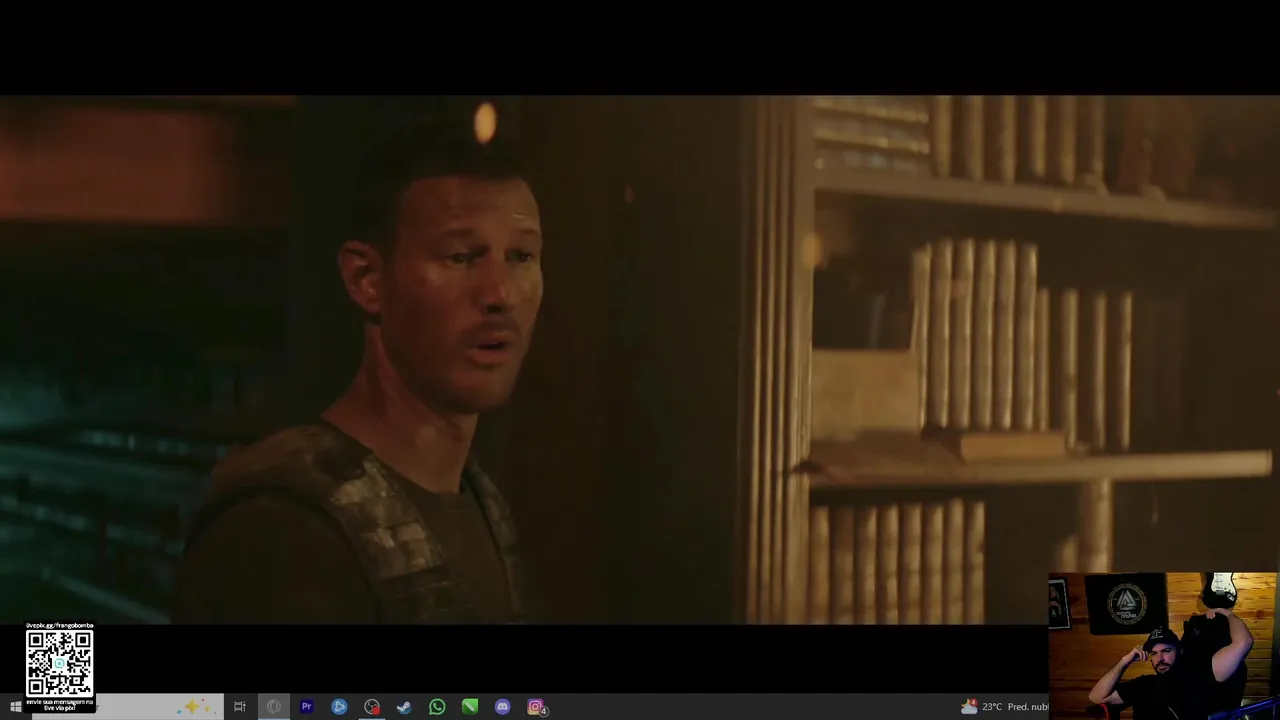Open Adobe Premiere Pro from the taskbar
The width and height of the screenshot is (1280, 720).
[x=307, y=707]
